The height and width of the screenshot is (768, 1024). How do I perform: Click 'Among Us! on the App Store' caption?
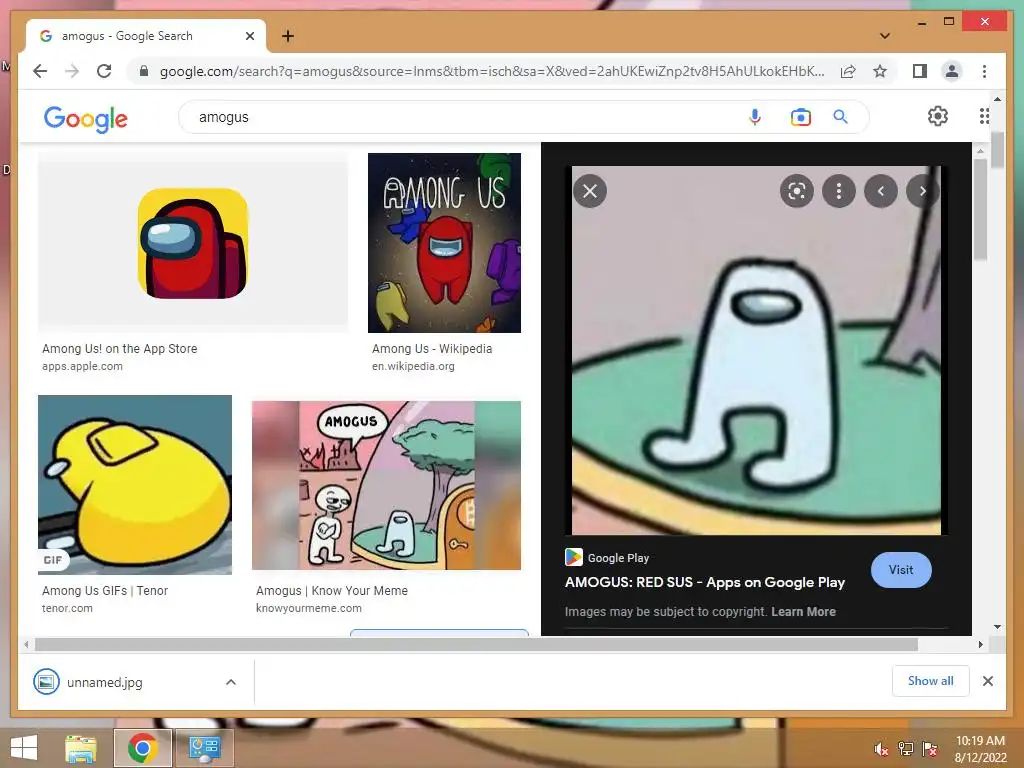tap(120, 349)
